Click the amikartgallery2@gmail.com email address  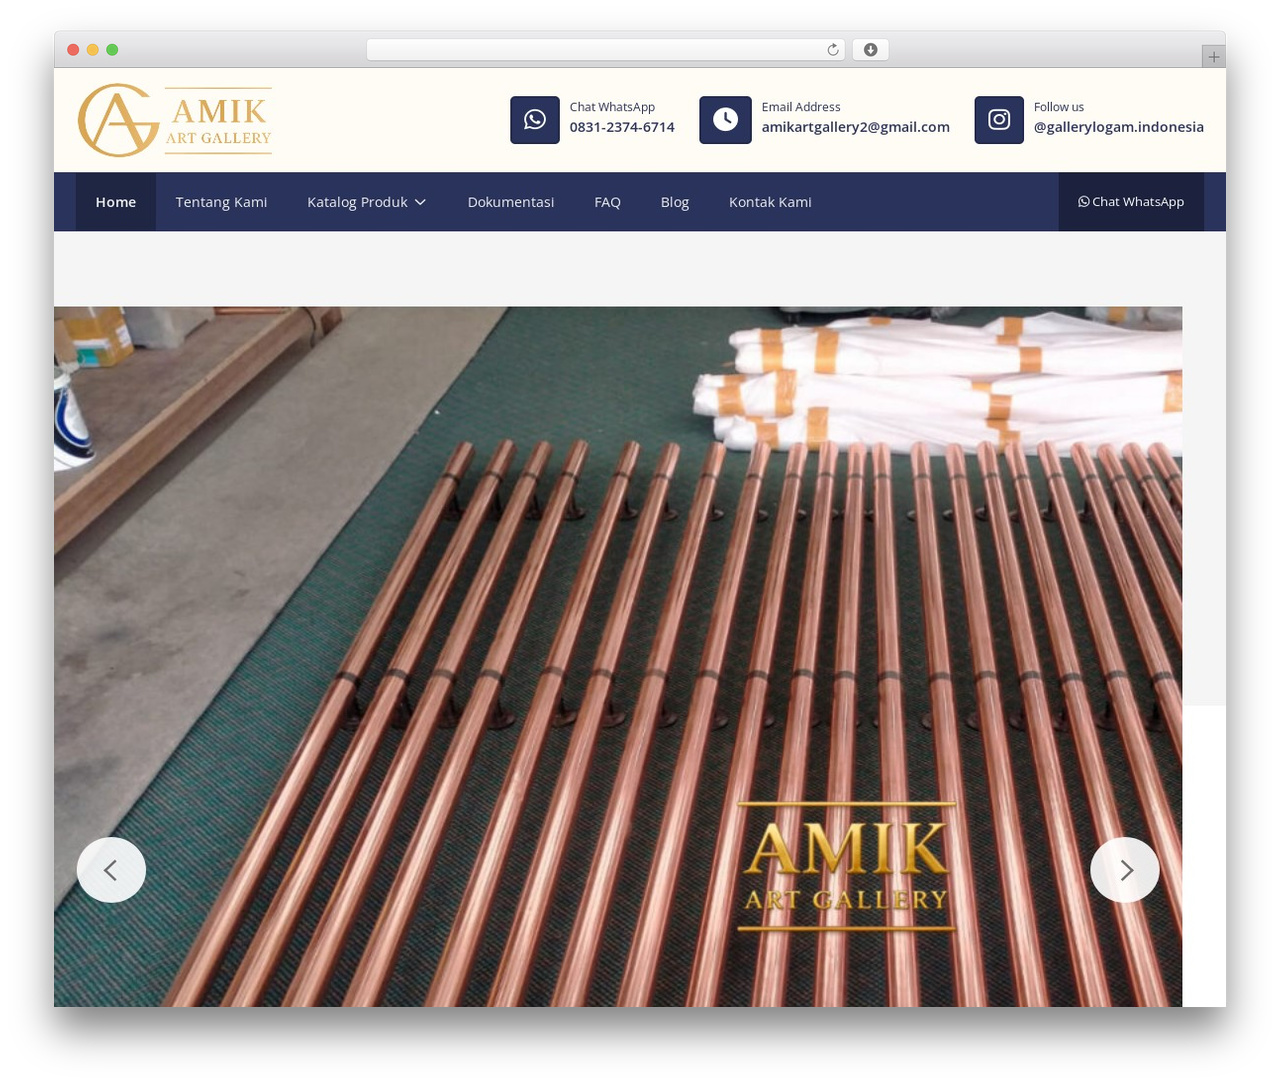[x=856, y=127]
